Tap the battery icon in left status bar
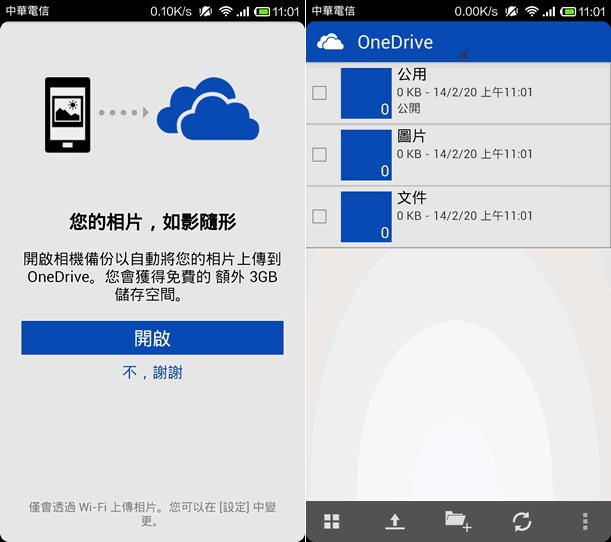Viewport: 611px width, 542px height. click(262, 11)
